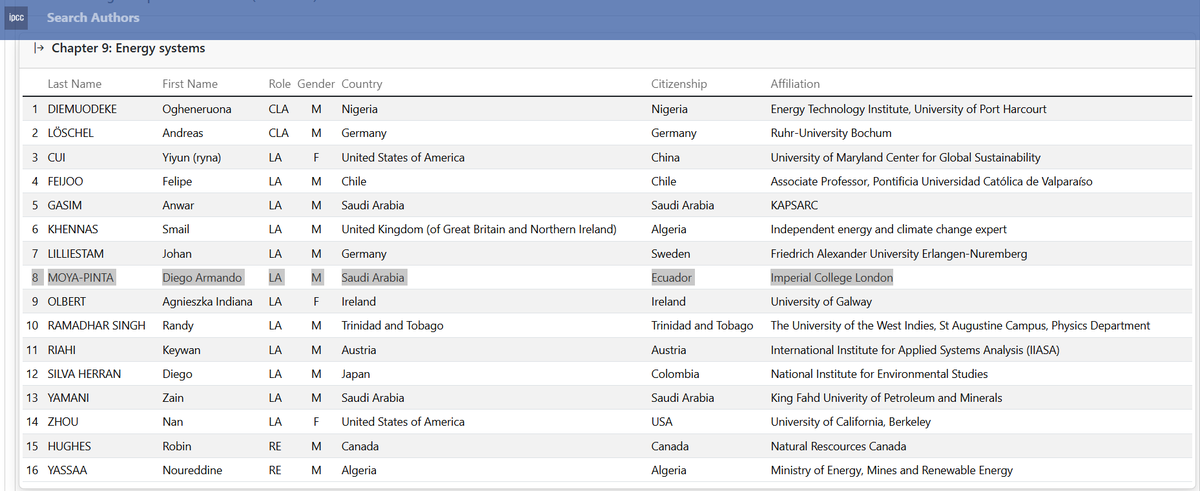The width and height of the screenshot is (1200, 491).
Task: Sort by the First Name column header
Action: click(x=190, y=84)
